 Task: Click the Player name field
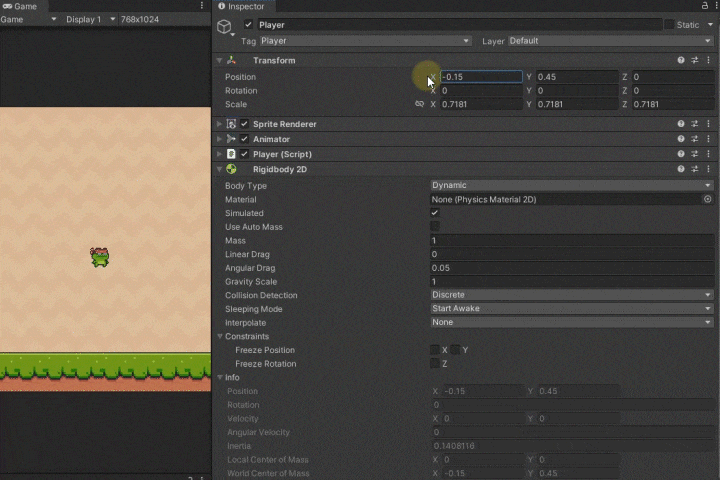click(459, 24)
